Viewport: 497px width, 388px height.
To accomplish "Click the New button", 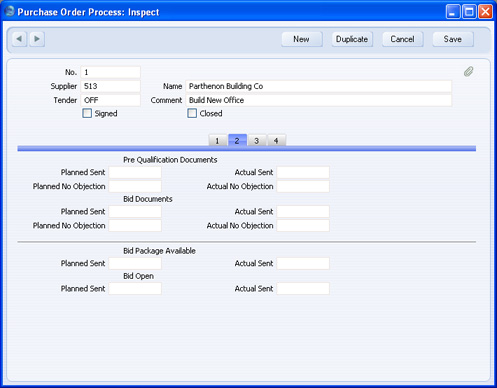I will (302, 39).
